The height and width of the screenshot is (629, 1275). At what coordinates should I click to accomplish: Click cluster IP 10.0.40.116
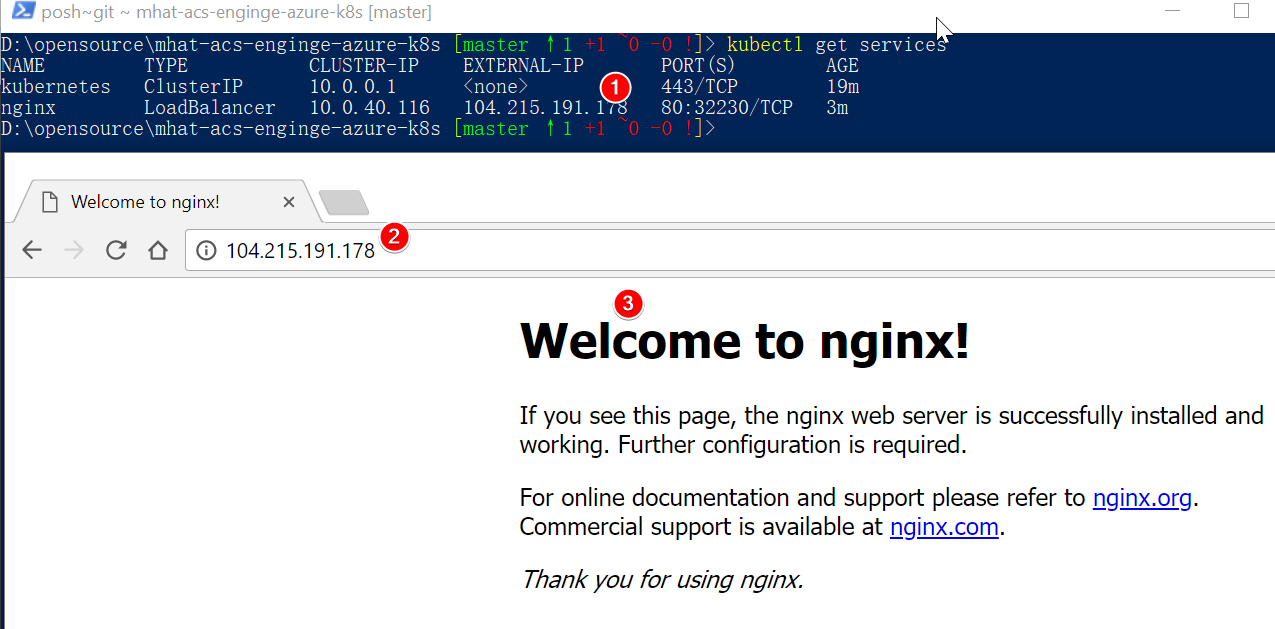coord(369,108)
